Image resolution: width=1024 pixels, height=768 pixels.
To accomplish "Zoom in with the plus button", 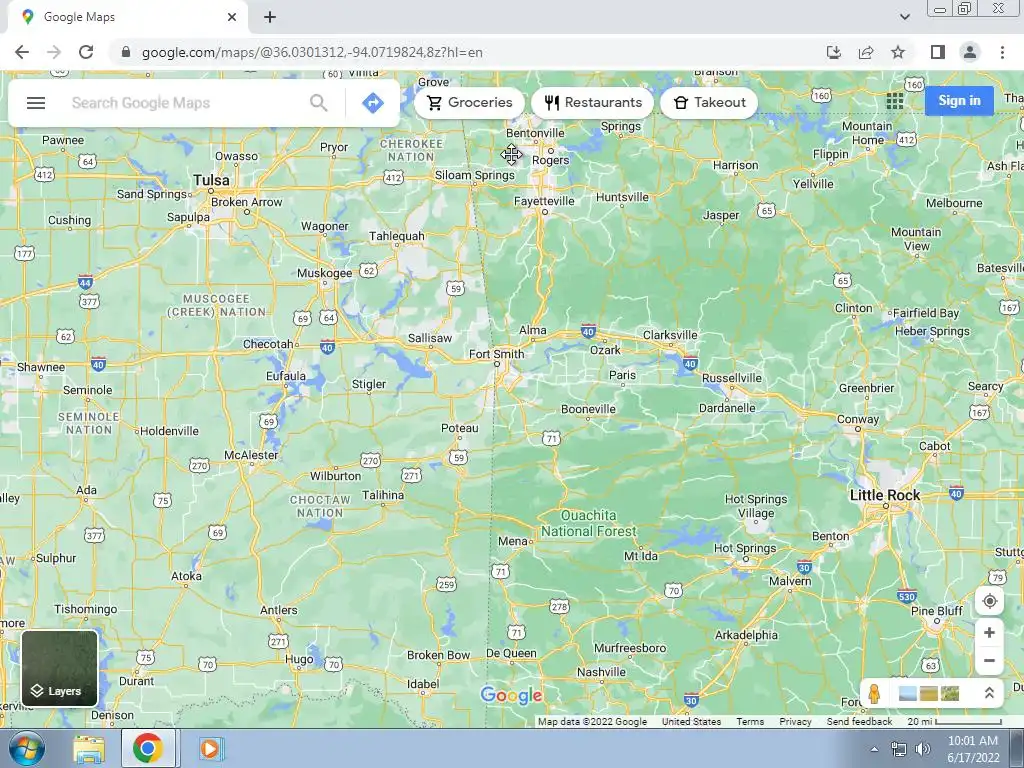I will click(x=989, y=633).
